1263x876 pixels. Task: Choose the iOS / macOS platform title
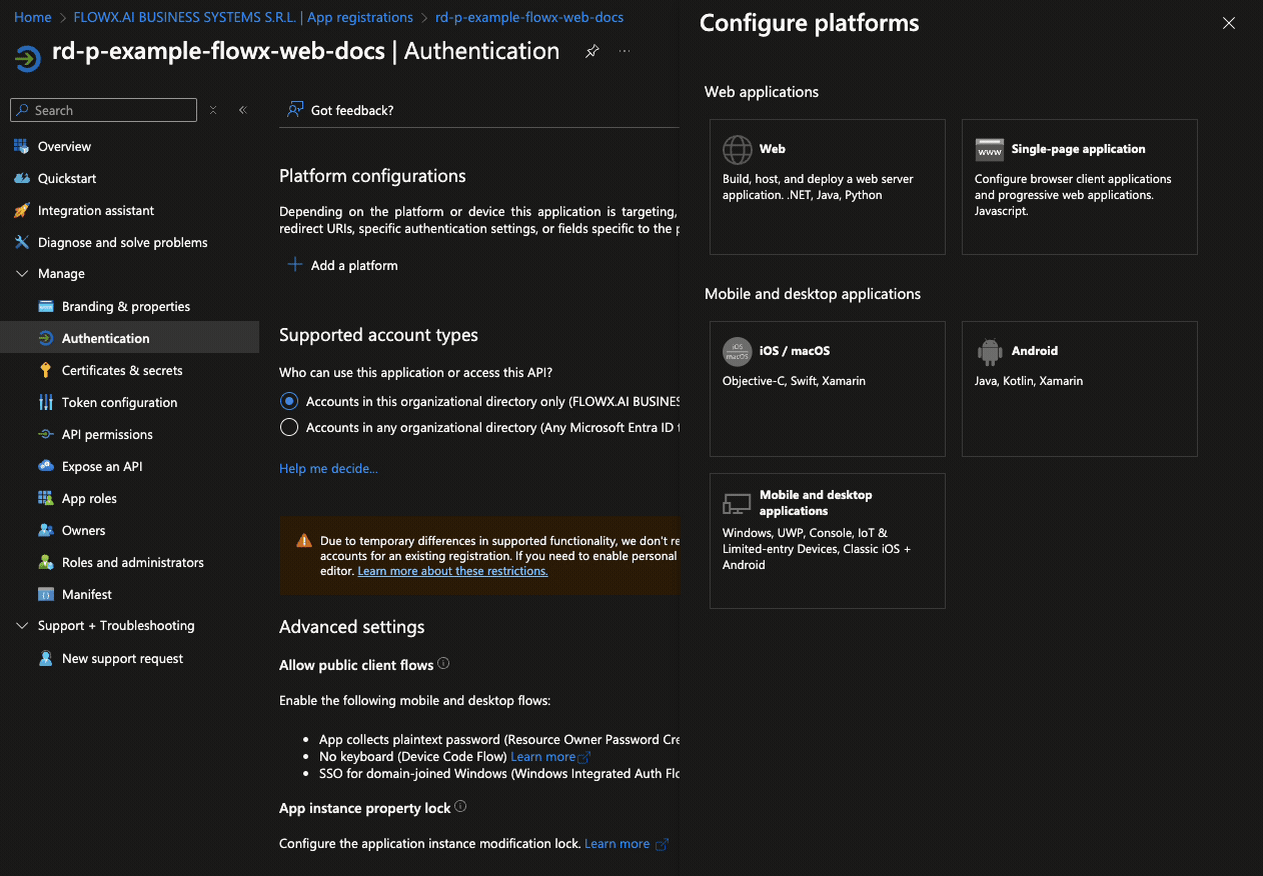coord(794,351)
